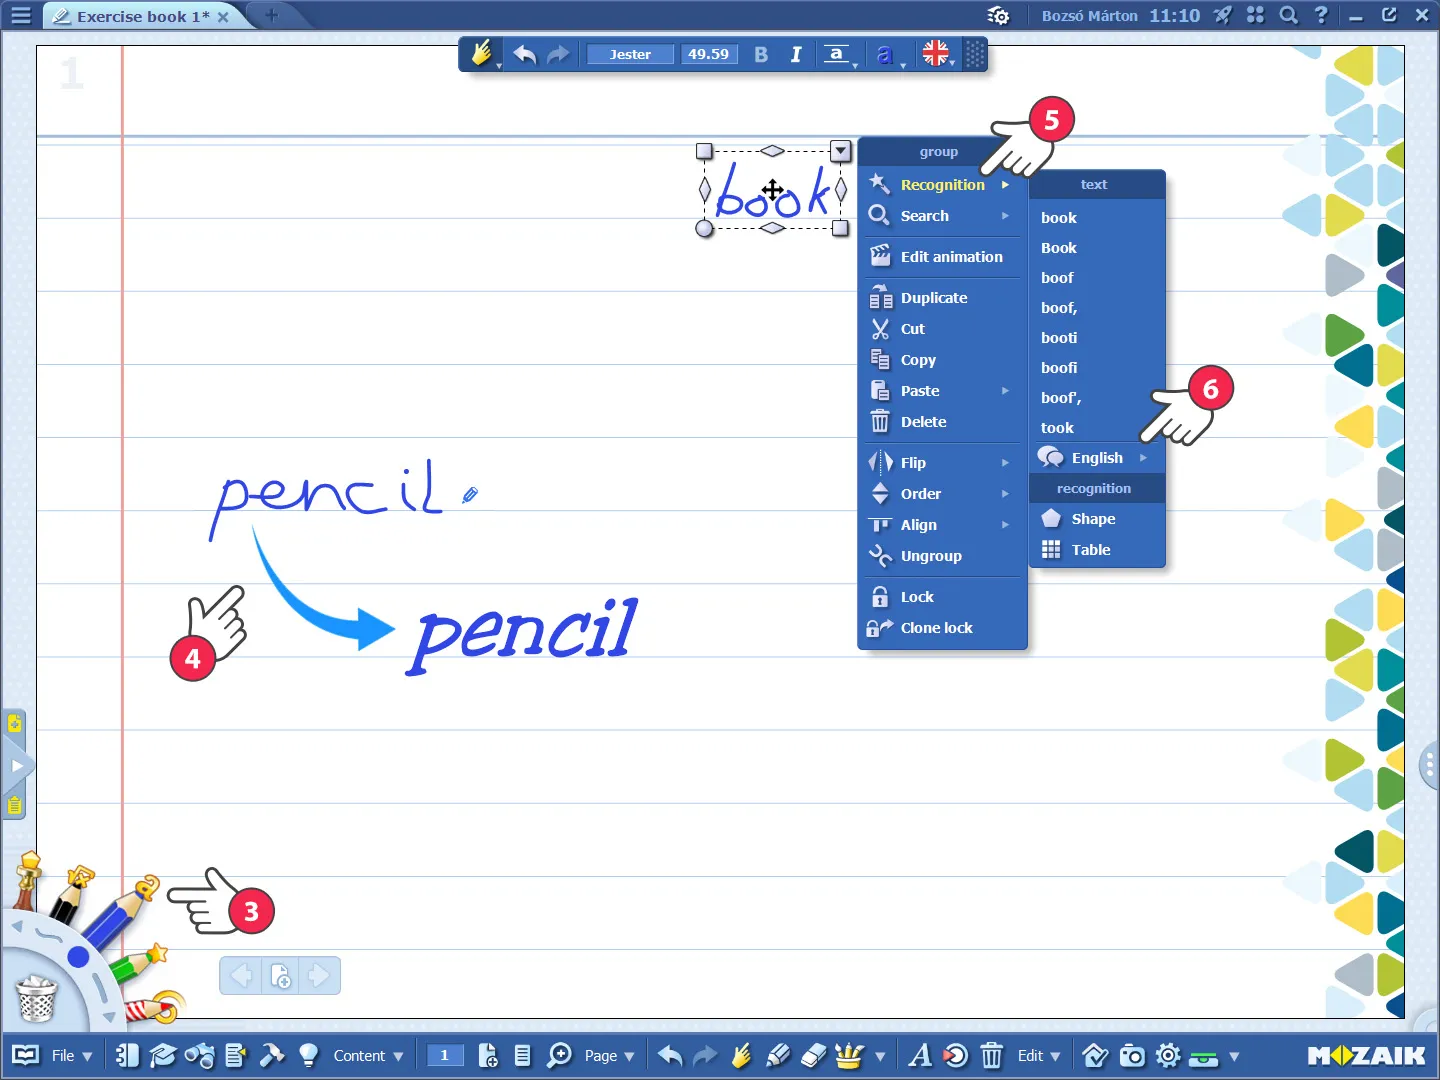Open the lightbulb icon in bottom toolbar
Image resolution: width=1440 pixels, height=1080 pixels.
click(308, 1056)
